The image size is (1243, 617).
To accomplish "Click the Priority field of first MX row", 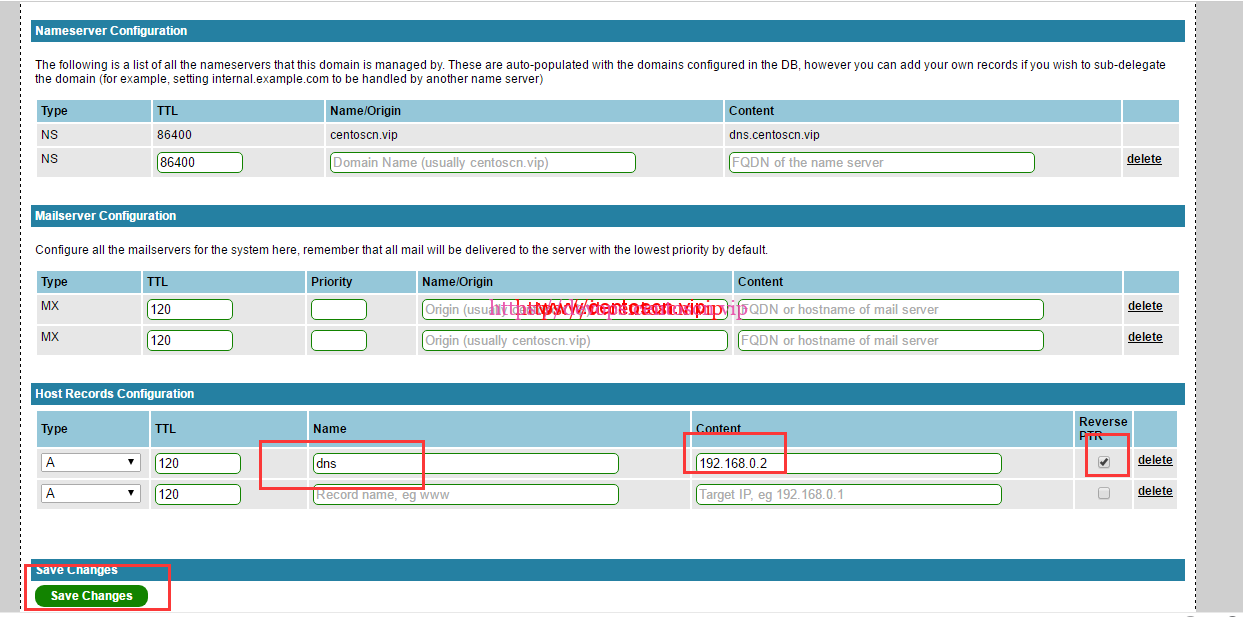I will pyautogui.click(x=338, y=310).
